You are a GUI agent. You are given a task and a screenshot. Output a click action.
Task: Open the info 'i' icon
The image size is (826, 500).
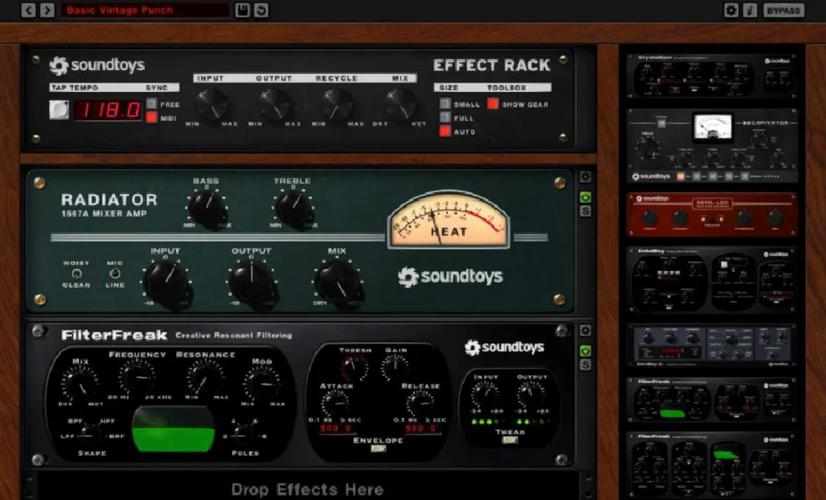[750, 10]
